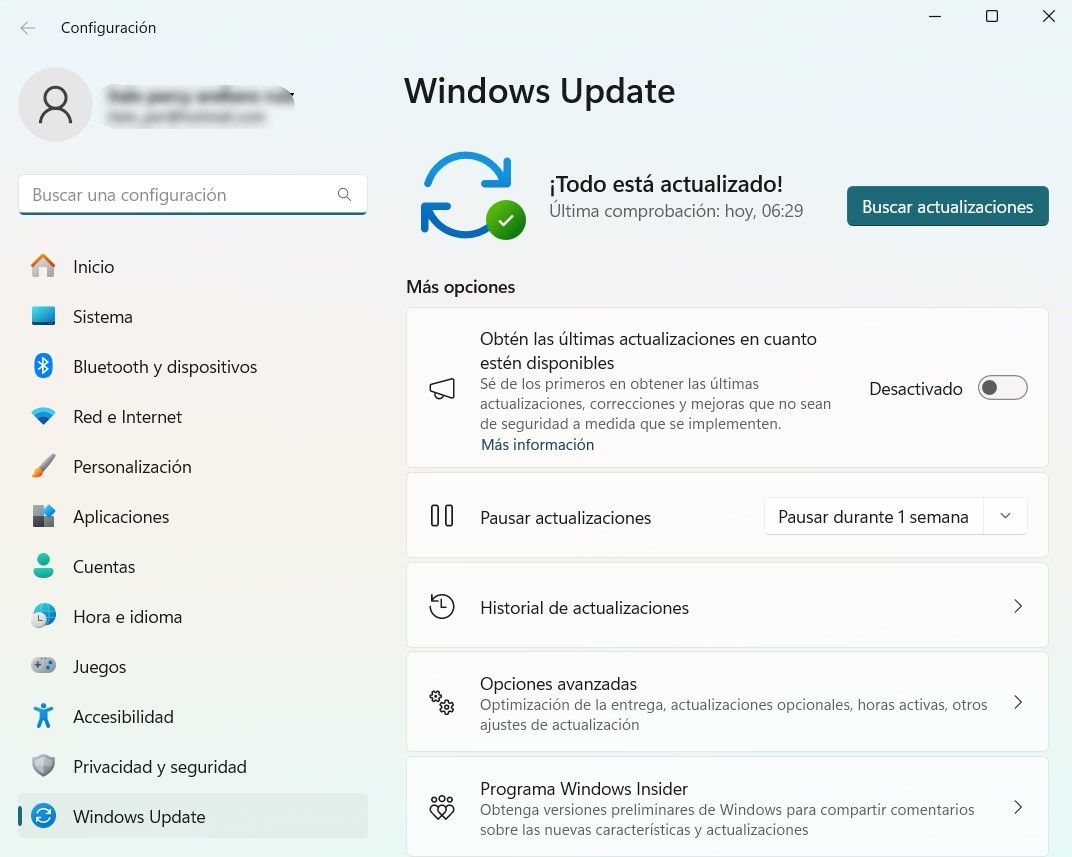This screenshot has width=1072, height=857.
Task: Select Red e Internet section
Action: pyautogui.click(x=193, y=416)
